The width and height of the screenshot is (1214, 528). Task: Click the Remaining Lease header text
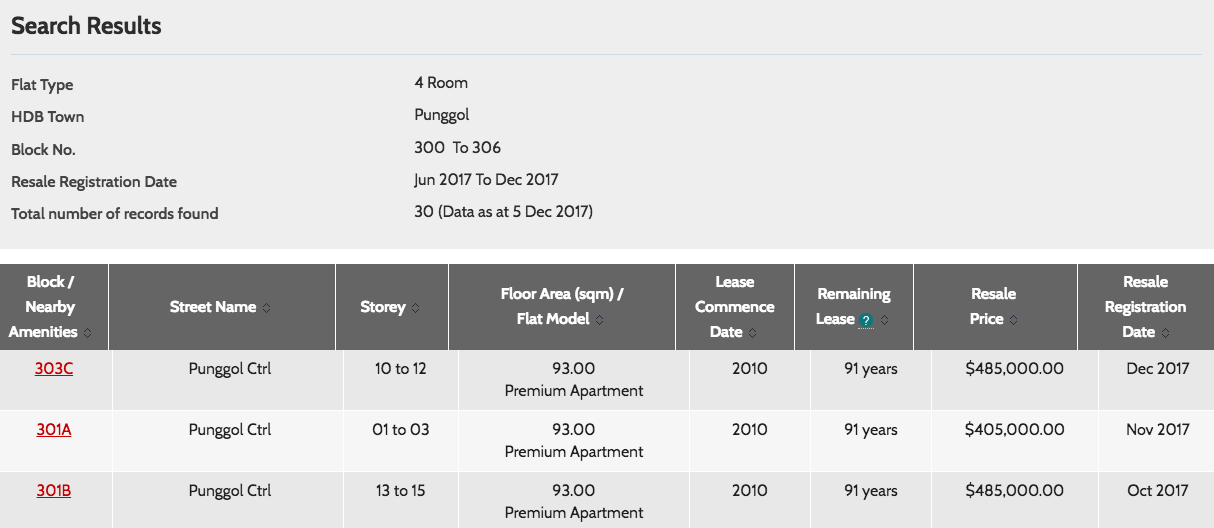point(853,307)
